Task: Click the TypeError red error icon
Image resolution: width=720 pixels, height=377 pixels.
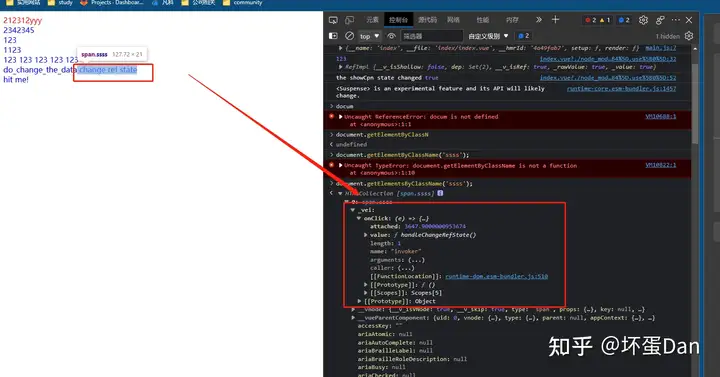Action: click(x=332, y=165)
